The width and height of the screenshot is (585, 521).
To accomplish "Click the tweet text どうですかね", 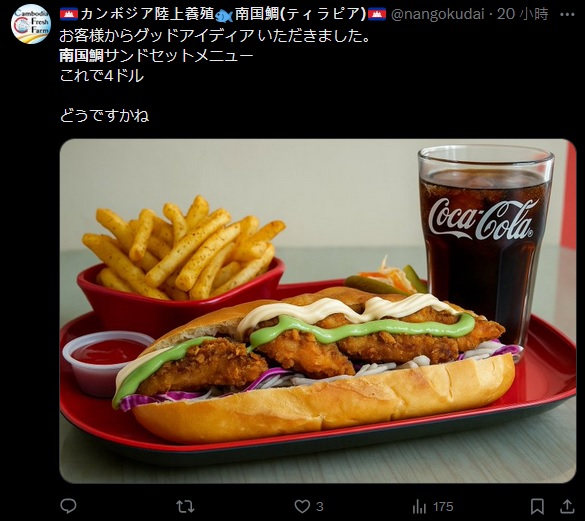I will (104, 115).
